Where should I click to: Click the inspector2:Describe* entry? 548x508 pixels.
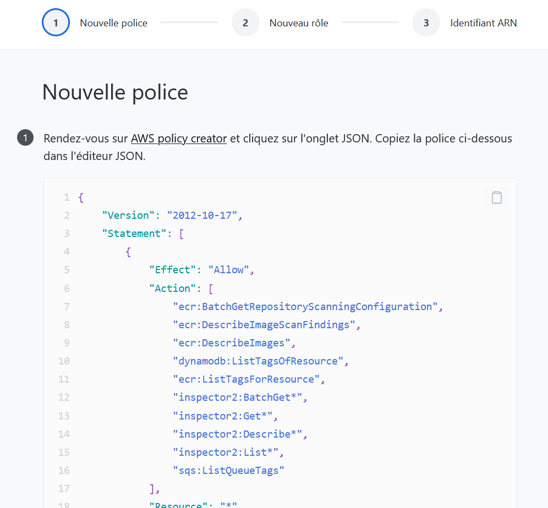click(240, 434)
